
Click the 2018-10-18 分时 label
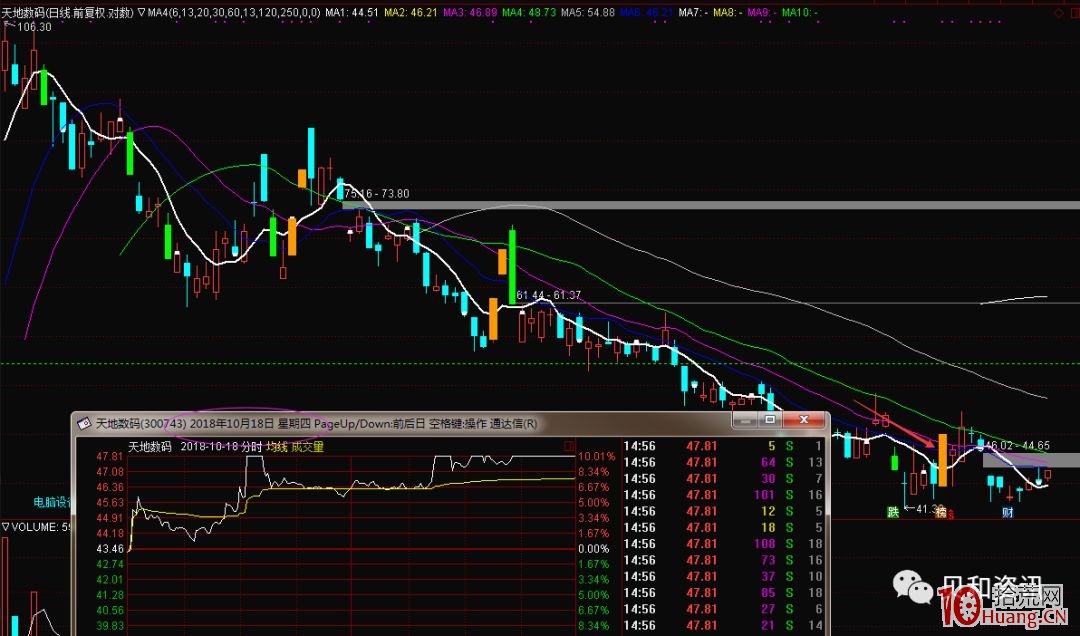pyautogui.click(x=221, y=447)
